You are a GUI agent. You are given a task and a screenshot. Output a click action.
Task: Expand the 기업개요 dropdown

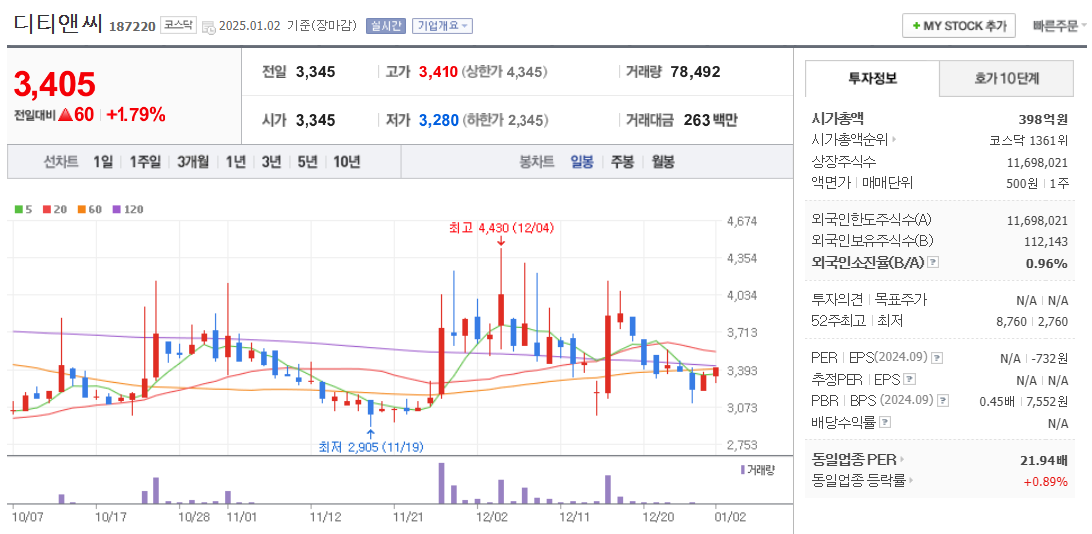click(442, 26)
